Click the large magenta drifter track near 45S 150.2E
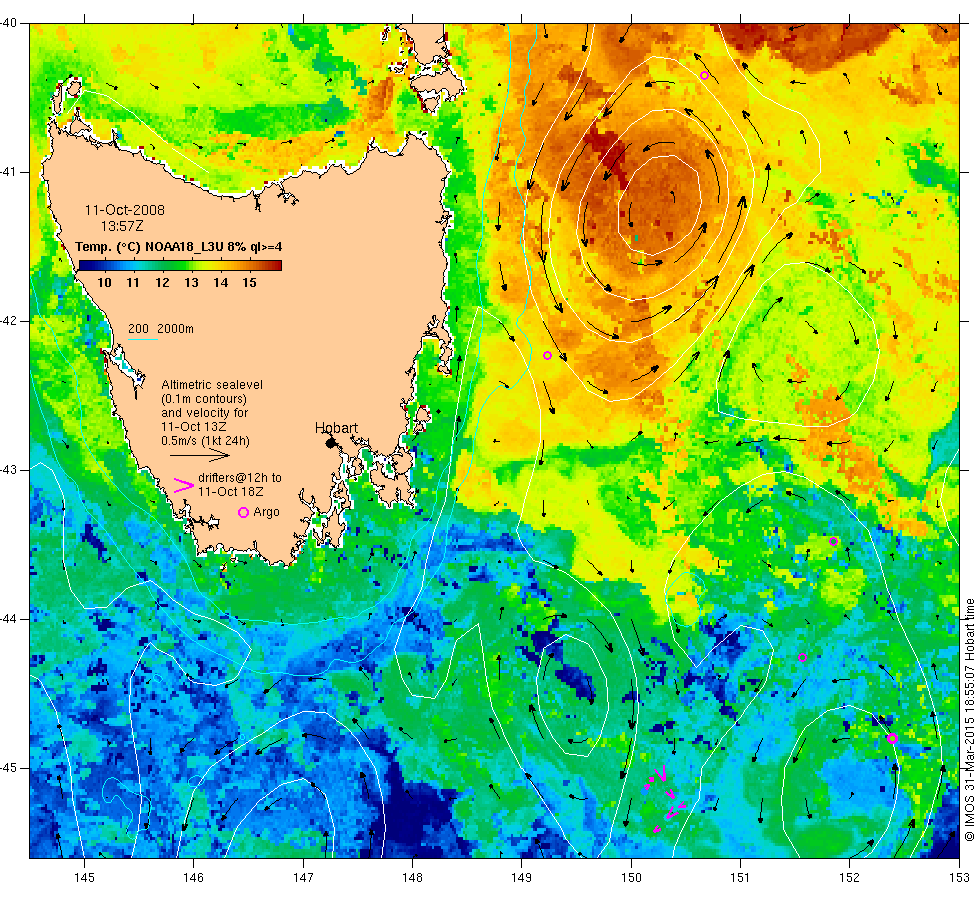 (x=659, y=774)
